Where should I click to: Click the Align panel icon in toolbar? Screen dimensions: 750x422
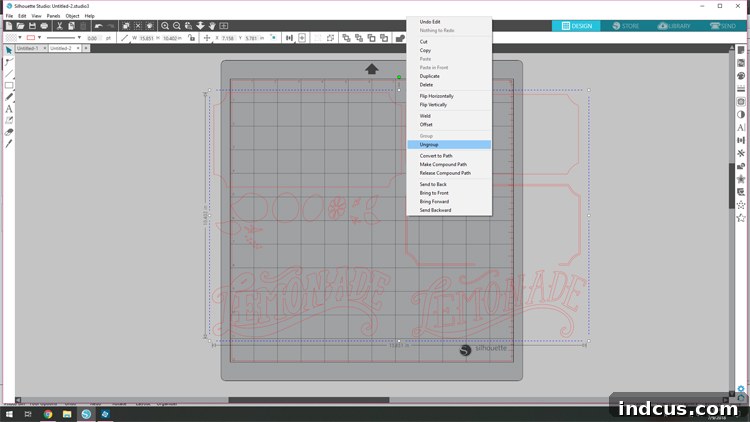289,38
